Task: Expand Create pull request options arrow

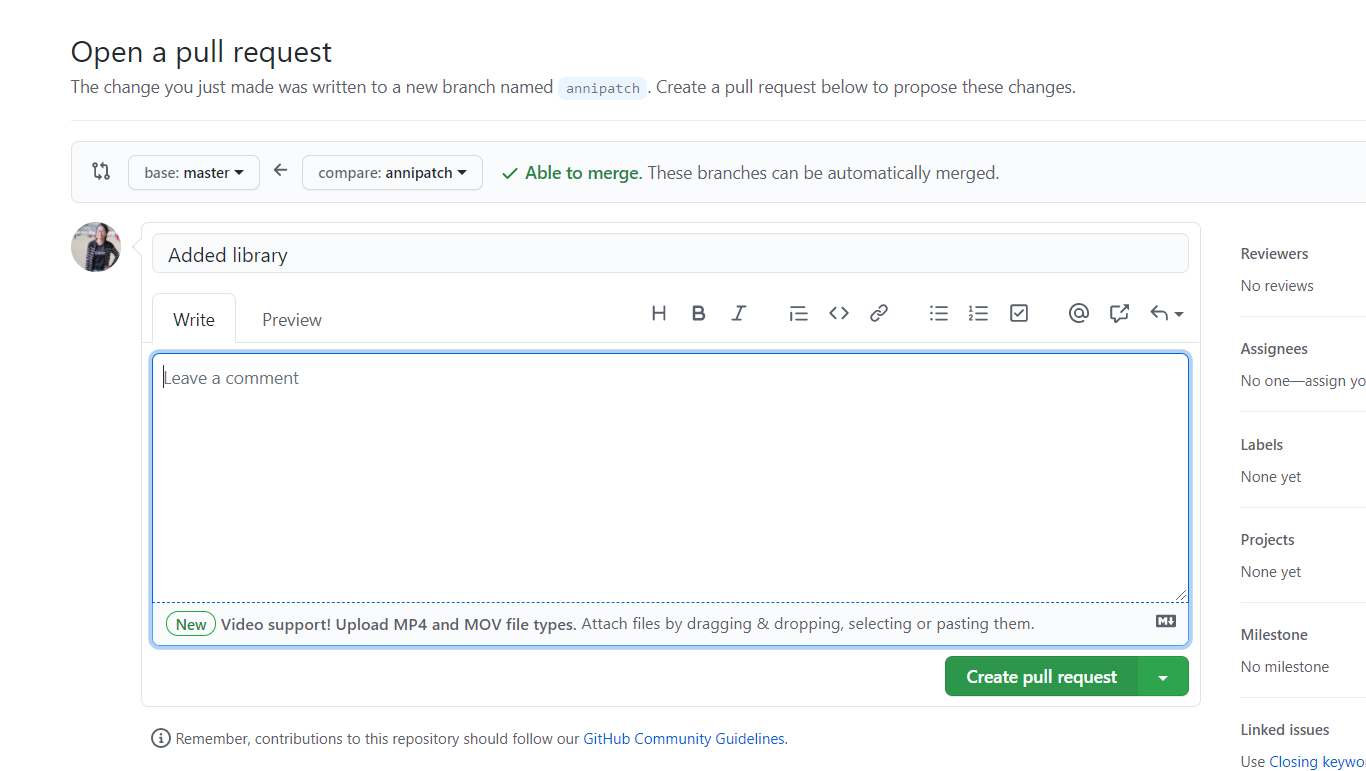Action: pyautogui.click(x=1163, y=677)
